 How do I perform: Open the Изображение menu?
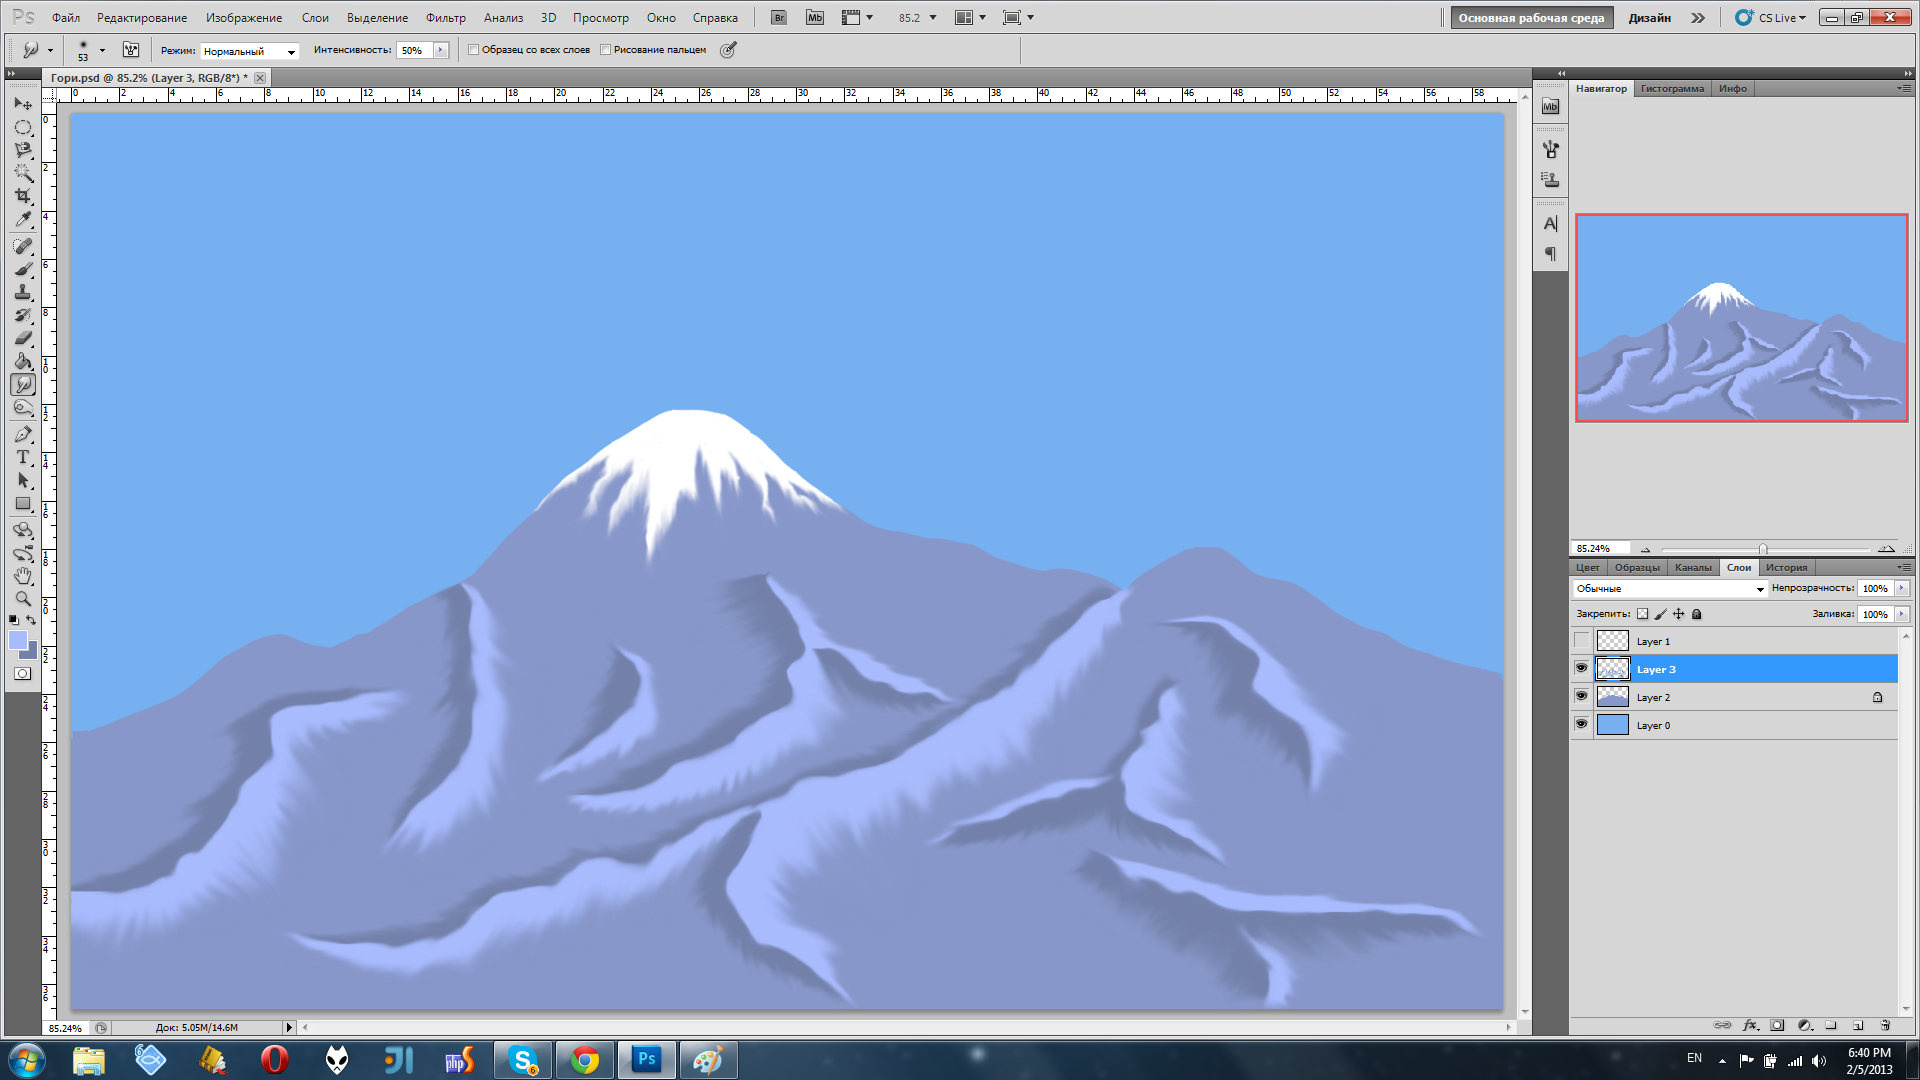click(244, 18)
